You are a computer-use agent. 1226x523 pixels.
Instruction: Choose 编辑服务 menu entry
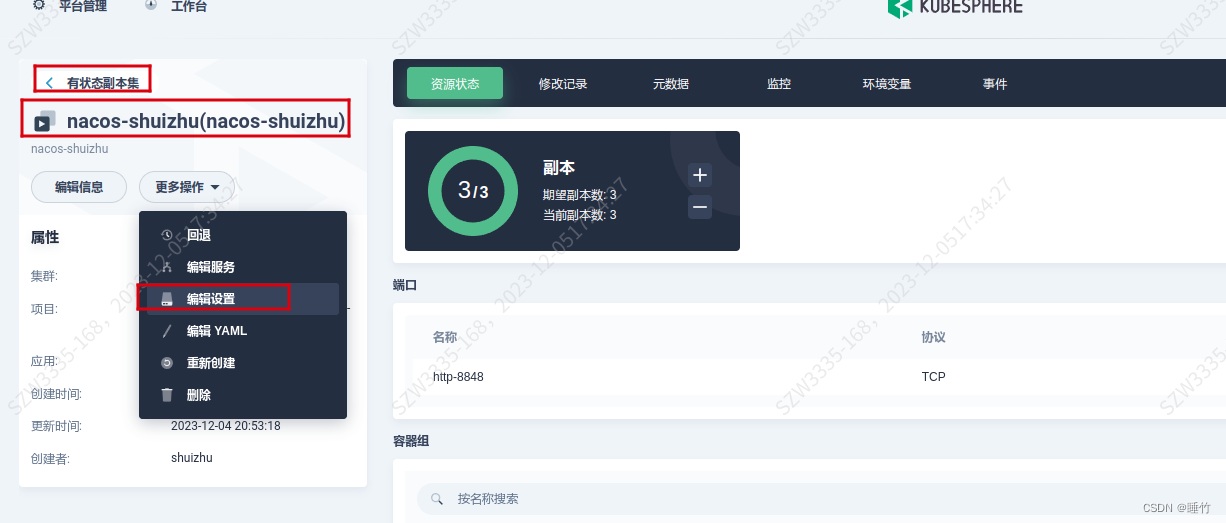(x=243, y=267)
